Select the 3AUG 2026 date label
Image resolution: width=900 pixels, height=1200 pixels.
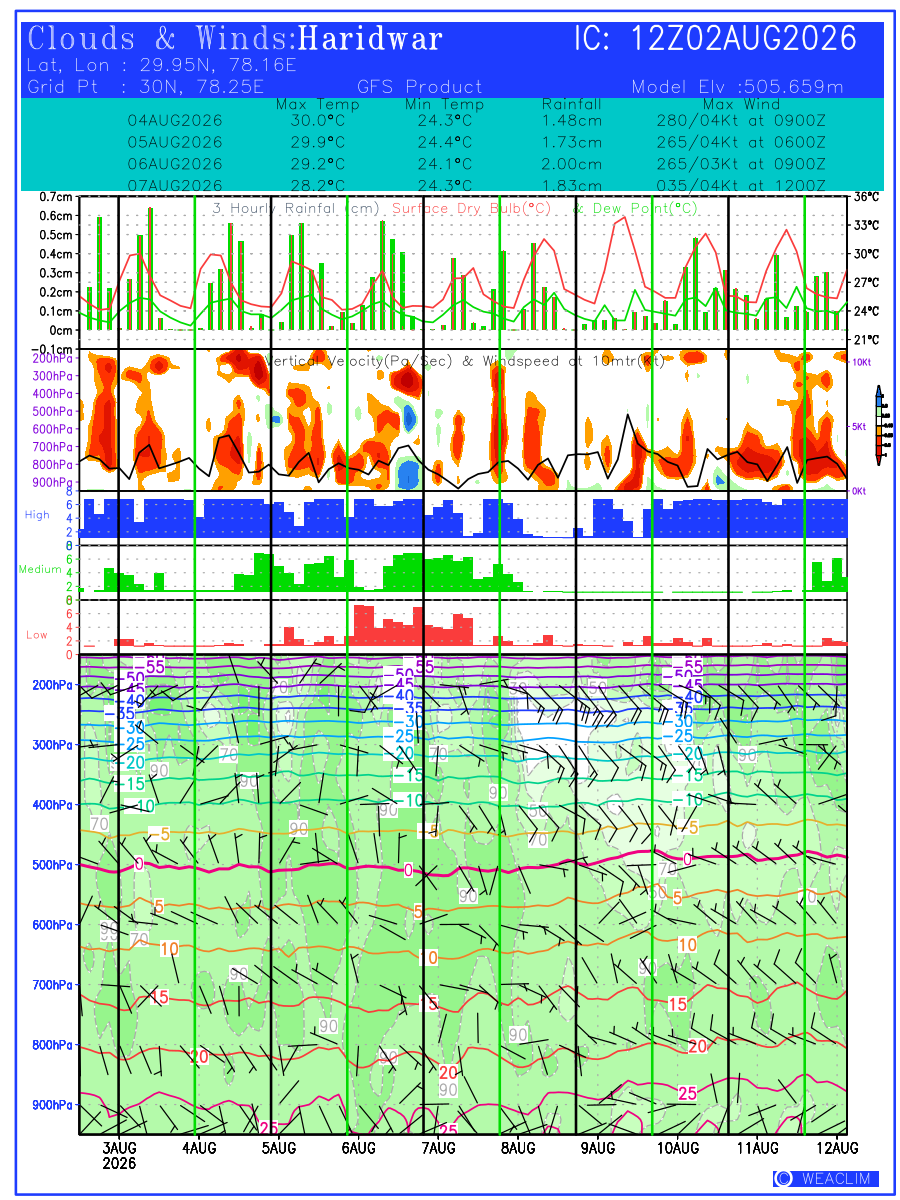(x=120, y=1155)
